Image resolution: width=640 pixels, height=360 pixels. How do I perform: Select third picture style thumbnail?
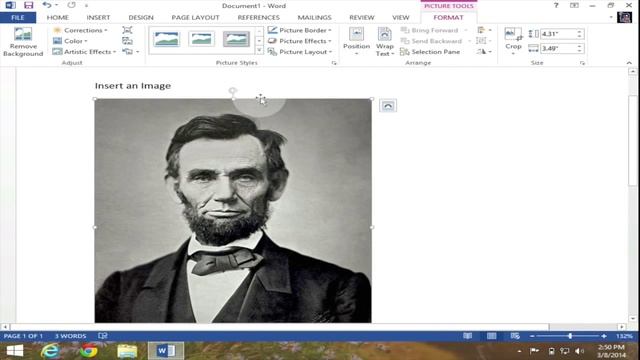pyautogui.click(x=236, y=39)
